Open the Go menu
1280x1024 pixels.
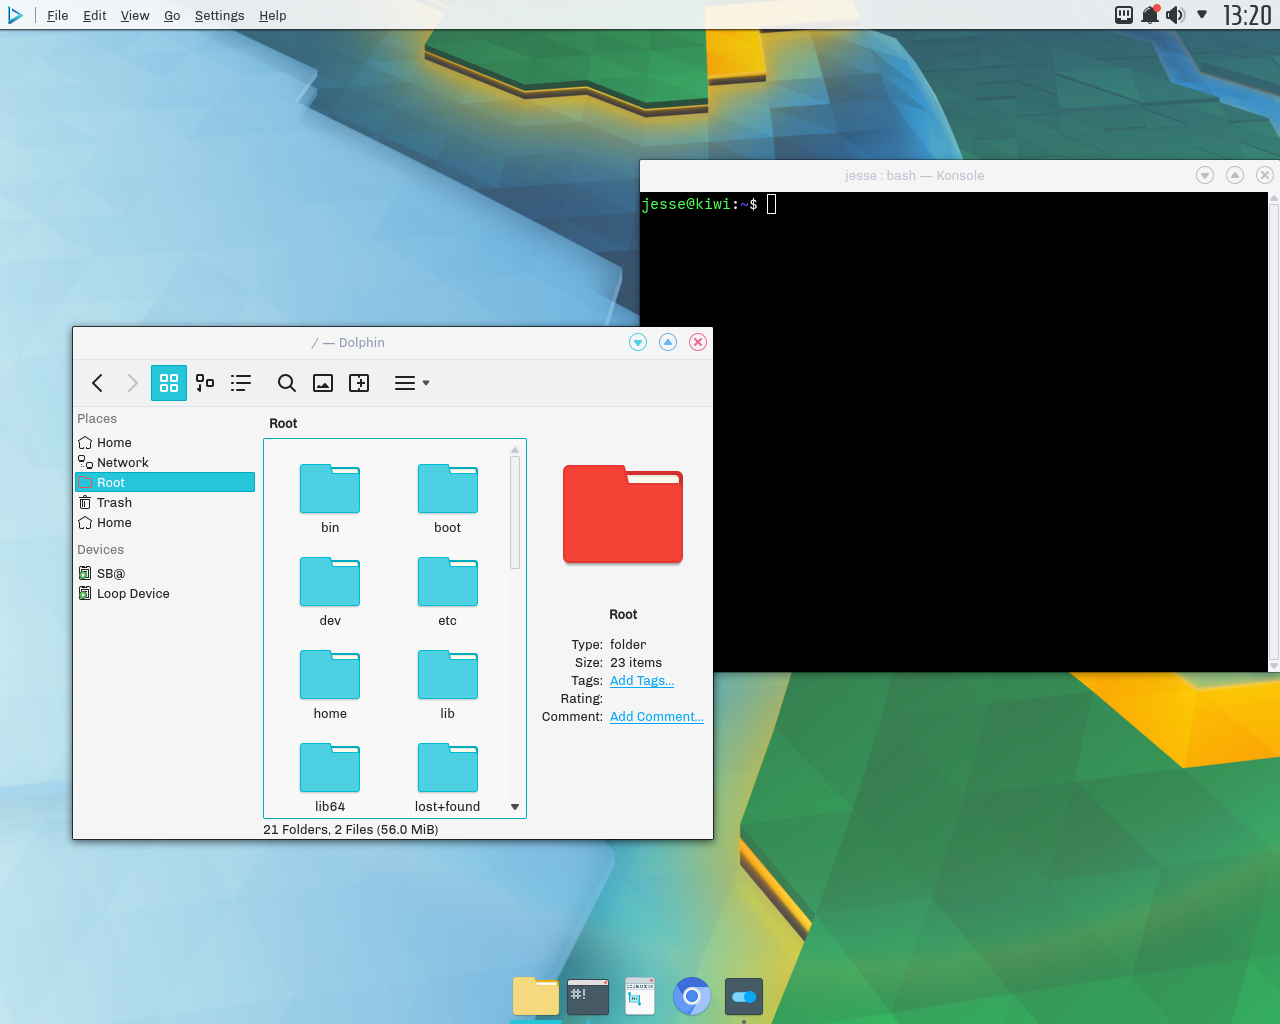coord(172,15)
